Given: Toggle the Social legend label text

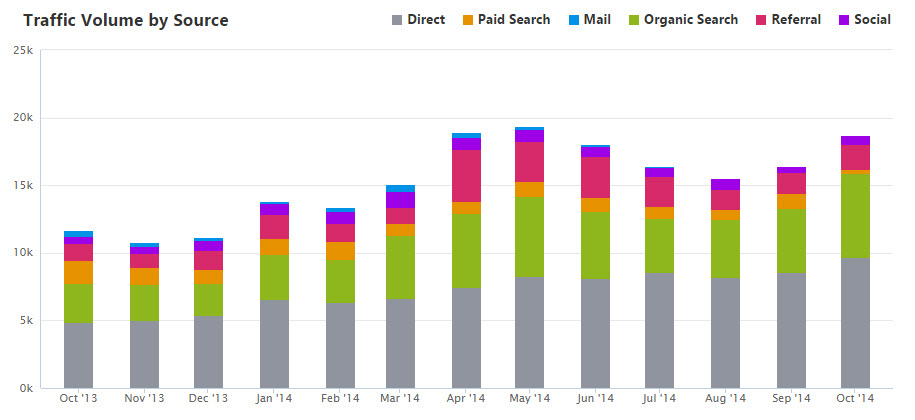Looking at the screenshot, I should click(x=872, y=20).
